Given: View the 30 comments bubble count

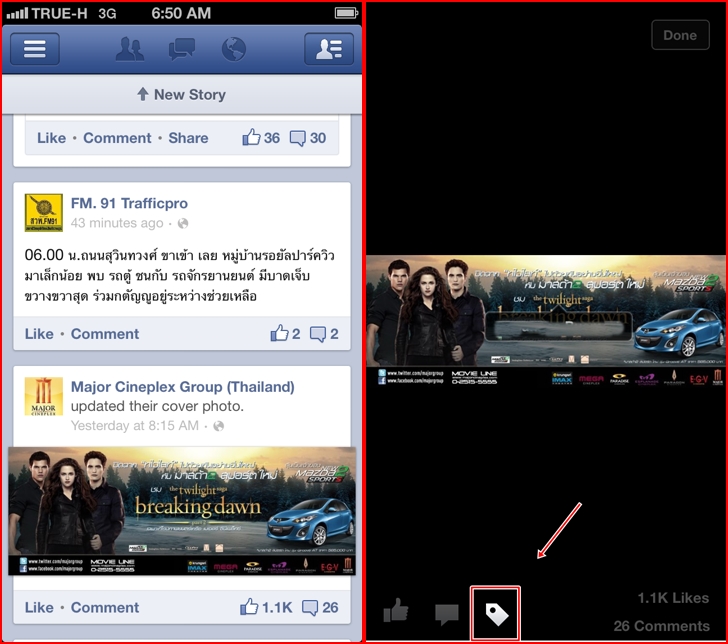Looking at the screenshot, I should click(308, 138).
